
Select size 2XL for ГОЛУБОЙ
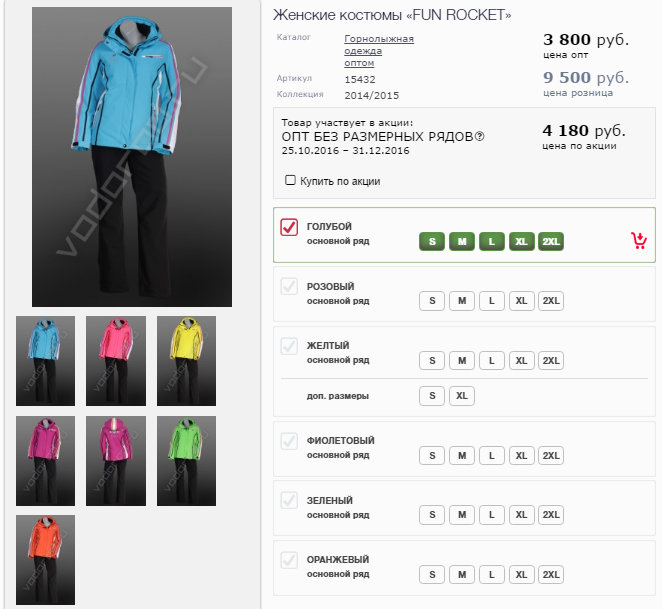click(x=550, y=242)
